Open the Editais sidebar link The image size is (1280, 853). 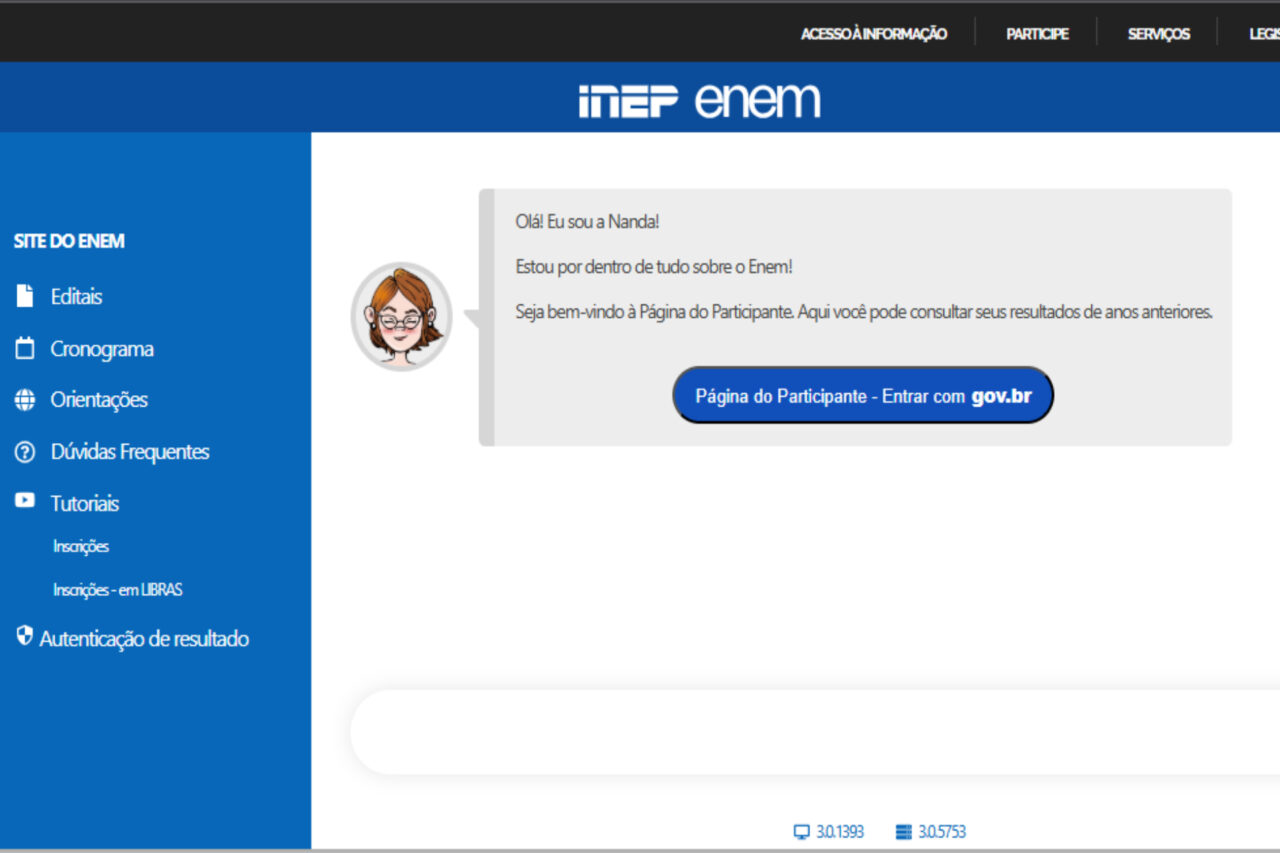[x=76, y=297]
